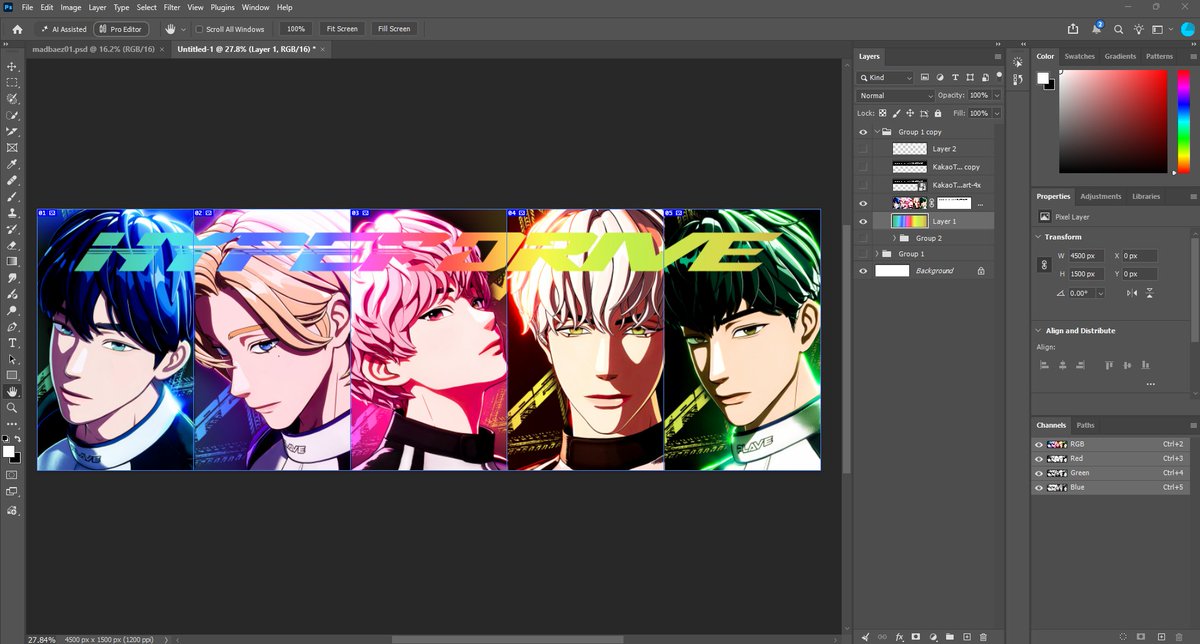Hide the Background layer
This screenshot has width=1200, height=644.
point(863,271)
